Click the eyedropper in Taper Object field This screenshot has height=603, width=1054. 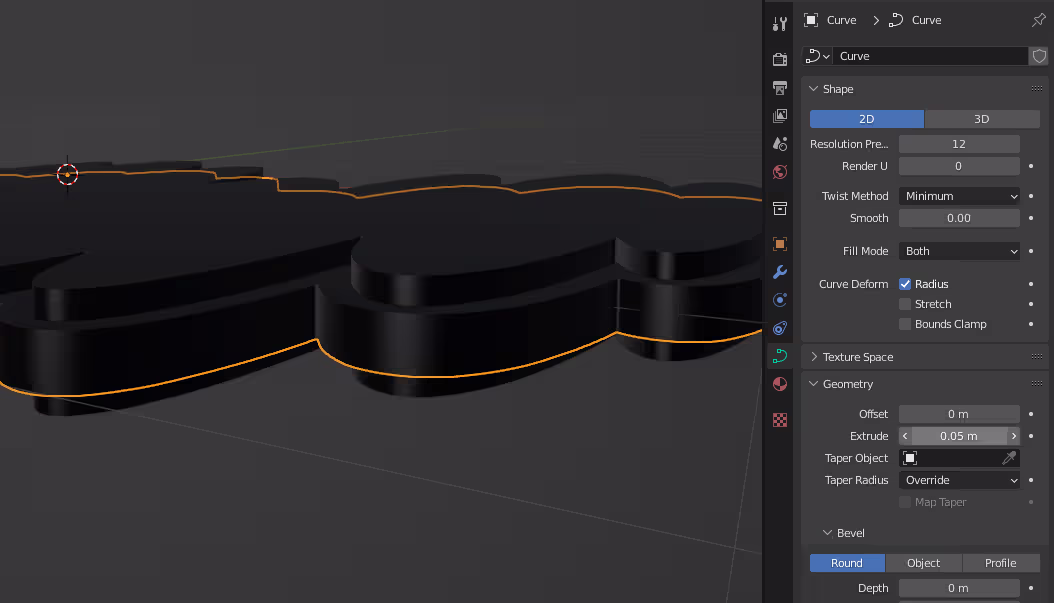(1009, 458)
